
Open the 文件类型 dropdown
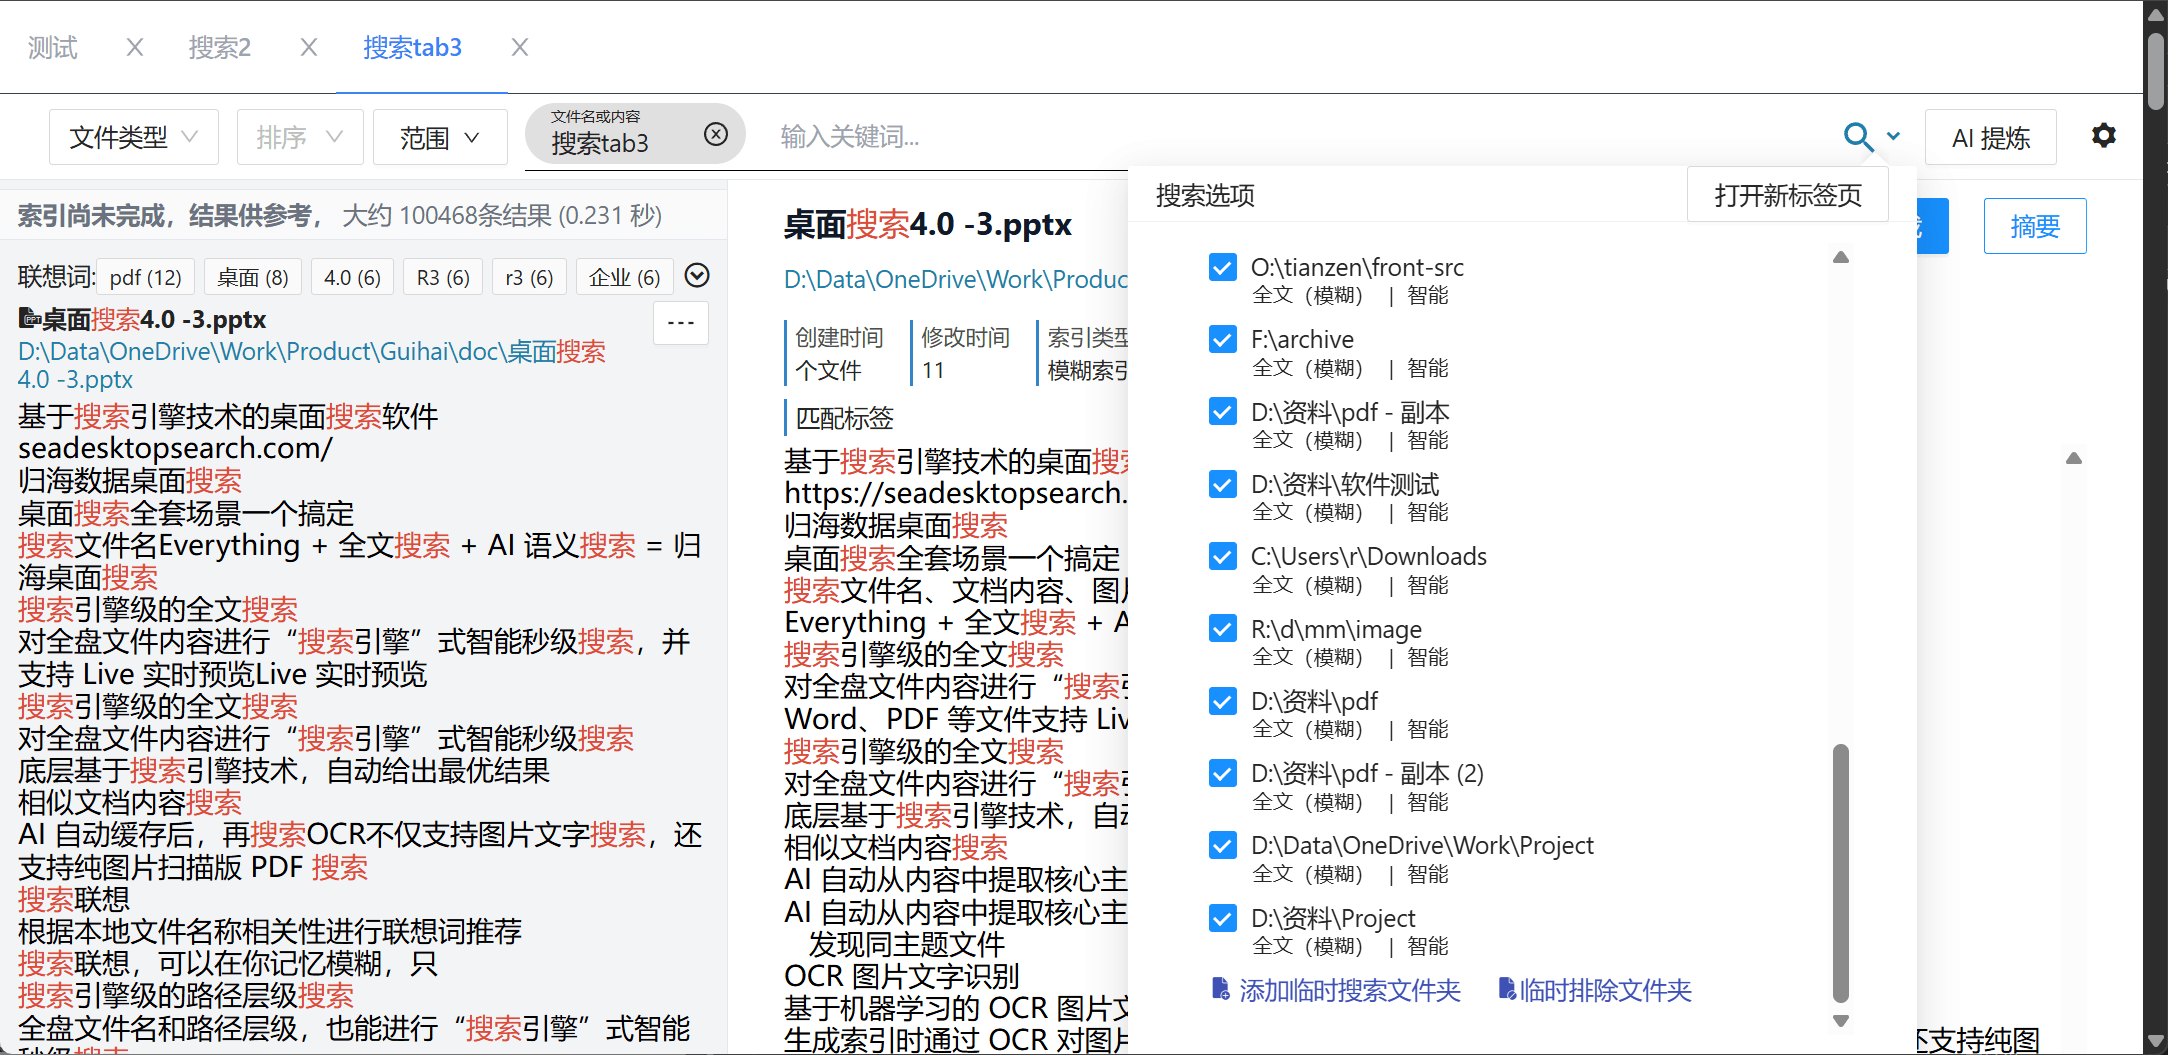pyautogui.click(x=133, y=137)
